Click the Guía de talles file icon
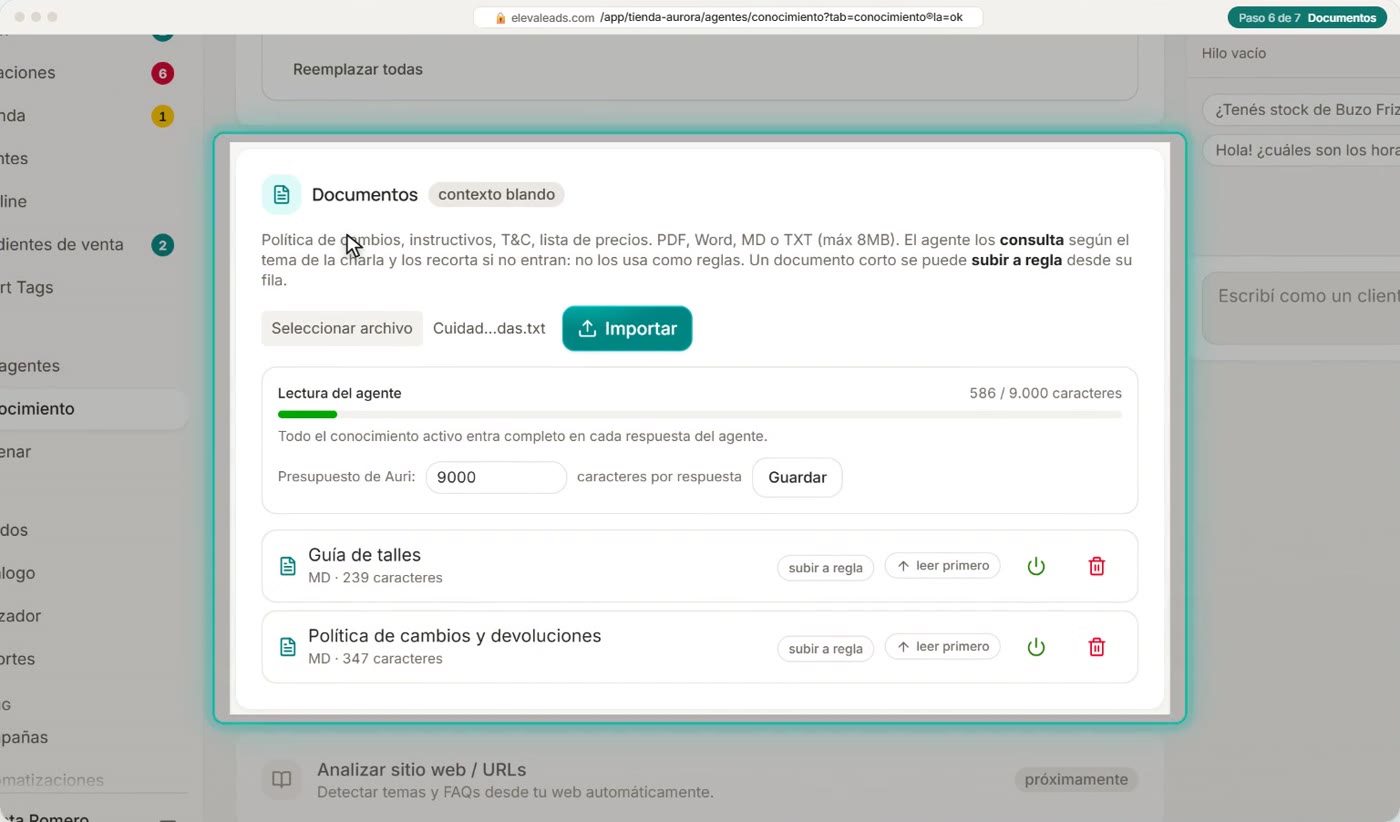Screen dimensions: 1400x822 (x=288, y=566)
